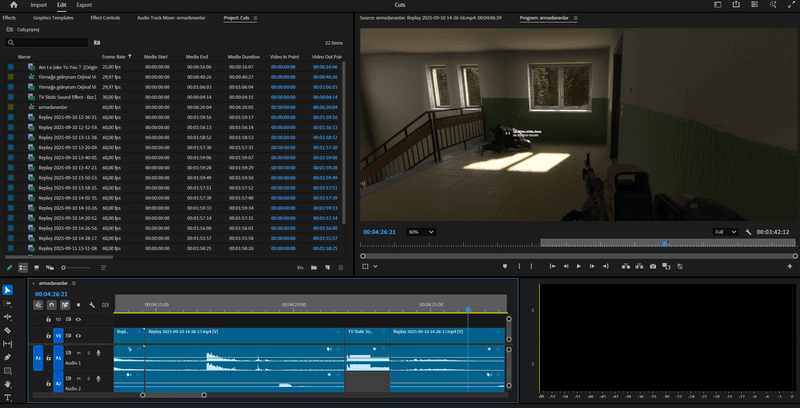This screenshot has width=800, height=408.
Task: Sort by Media Duration column header
Action: [x=244, y=57]
